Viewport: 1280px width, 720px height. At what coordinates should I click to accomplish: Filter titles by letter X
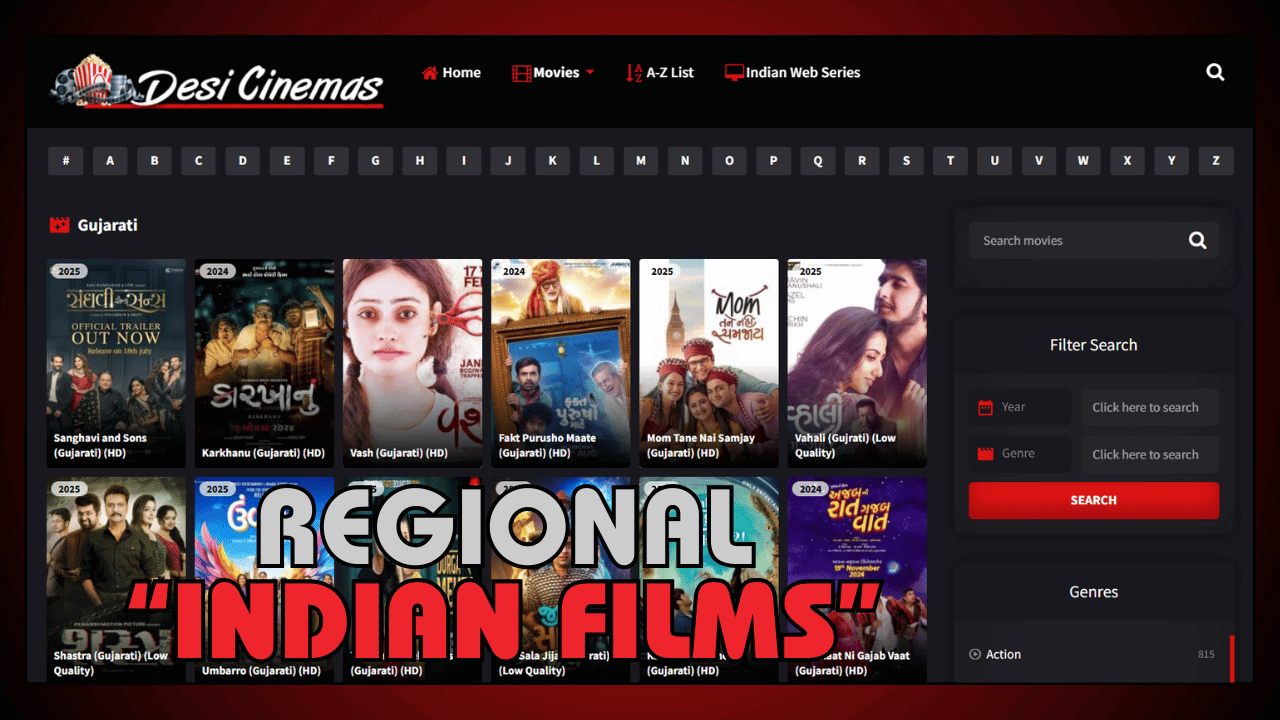(x=1127, y=161)
